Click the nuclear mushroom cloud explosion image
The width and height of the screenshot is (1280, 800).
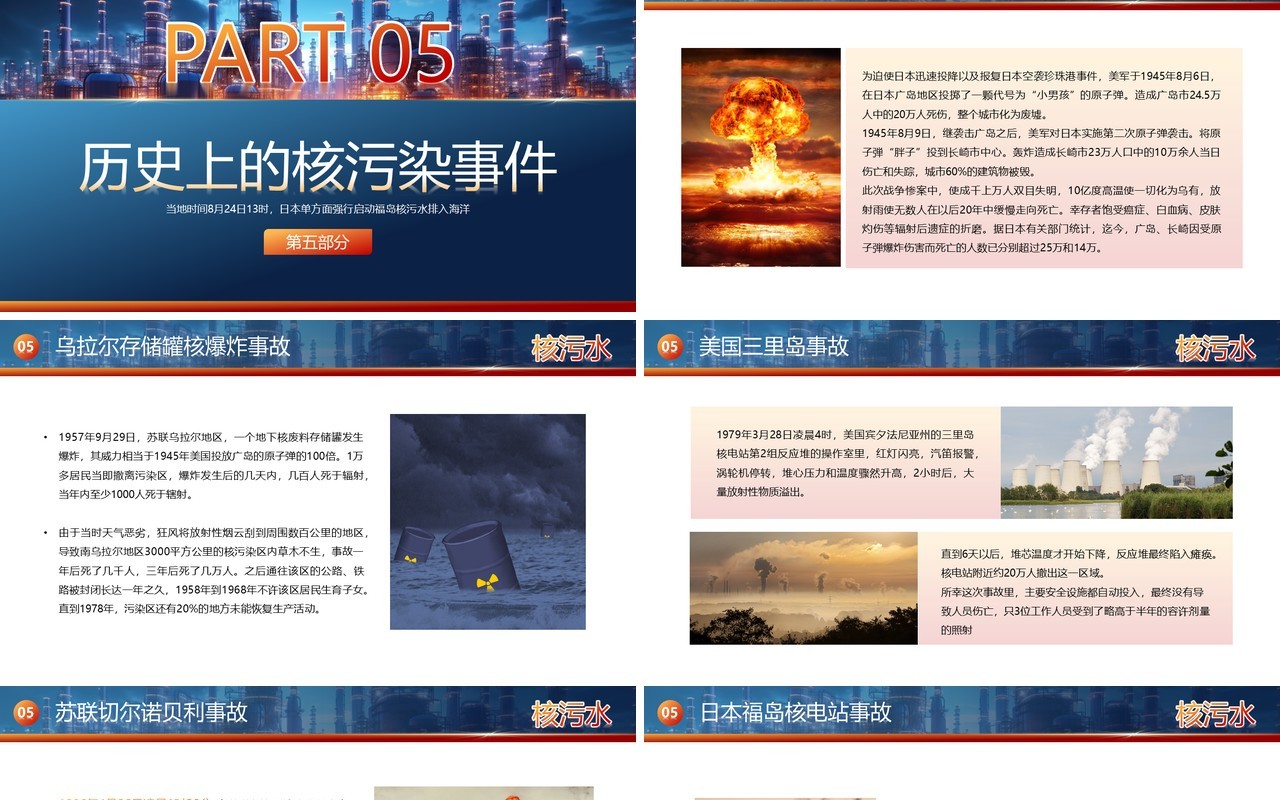(761, 157)
